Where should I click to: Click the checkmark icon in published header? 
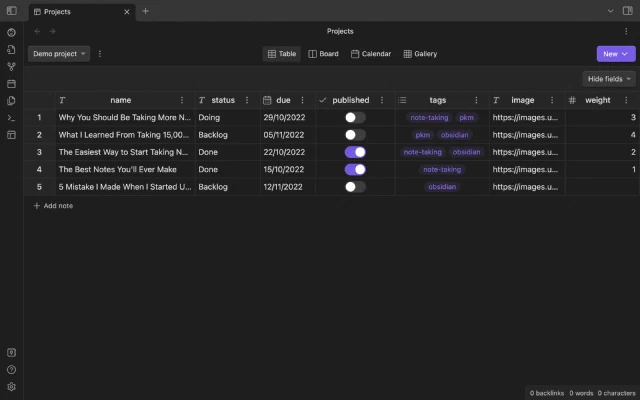pyautogui.click(x=323, y=100)
